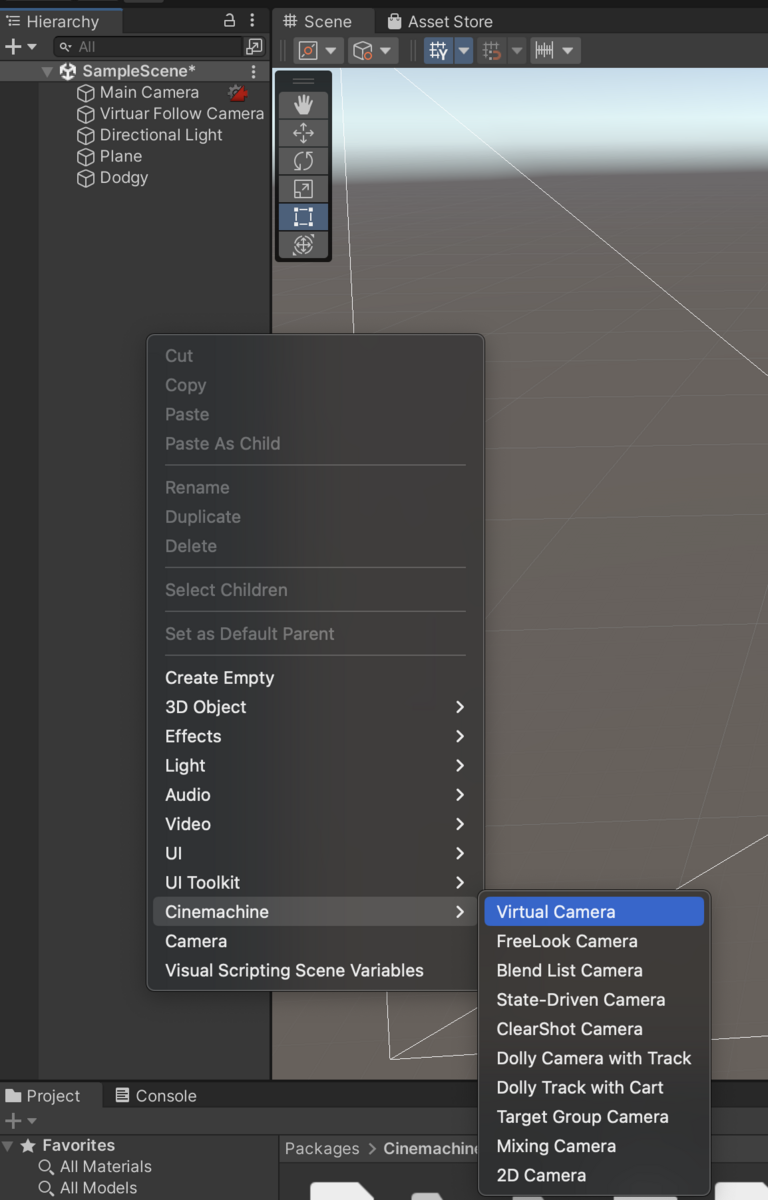Select the Transform tool

point(303,245)
